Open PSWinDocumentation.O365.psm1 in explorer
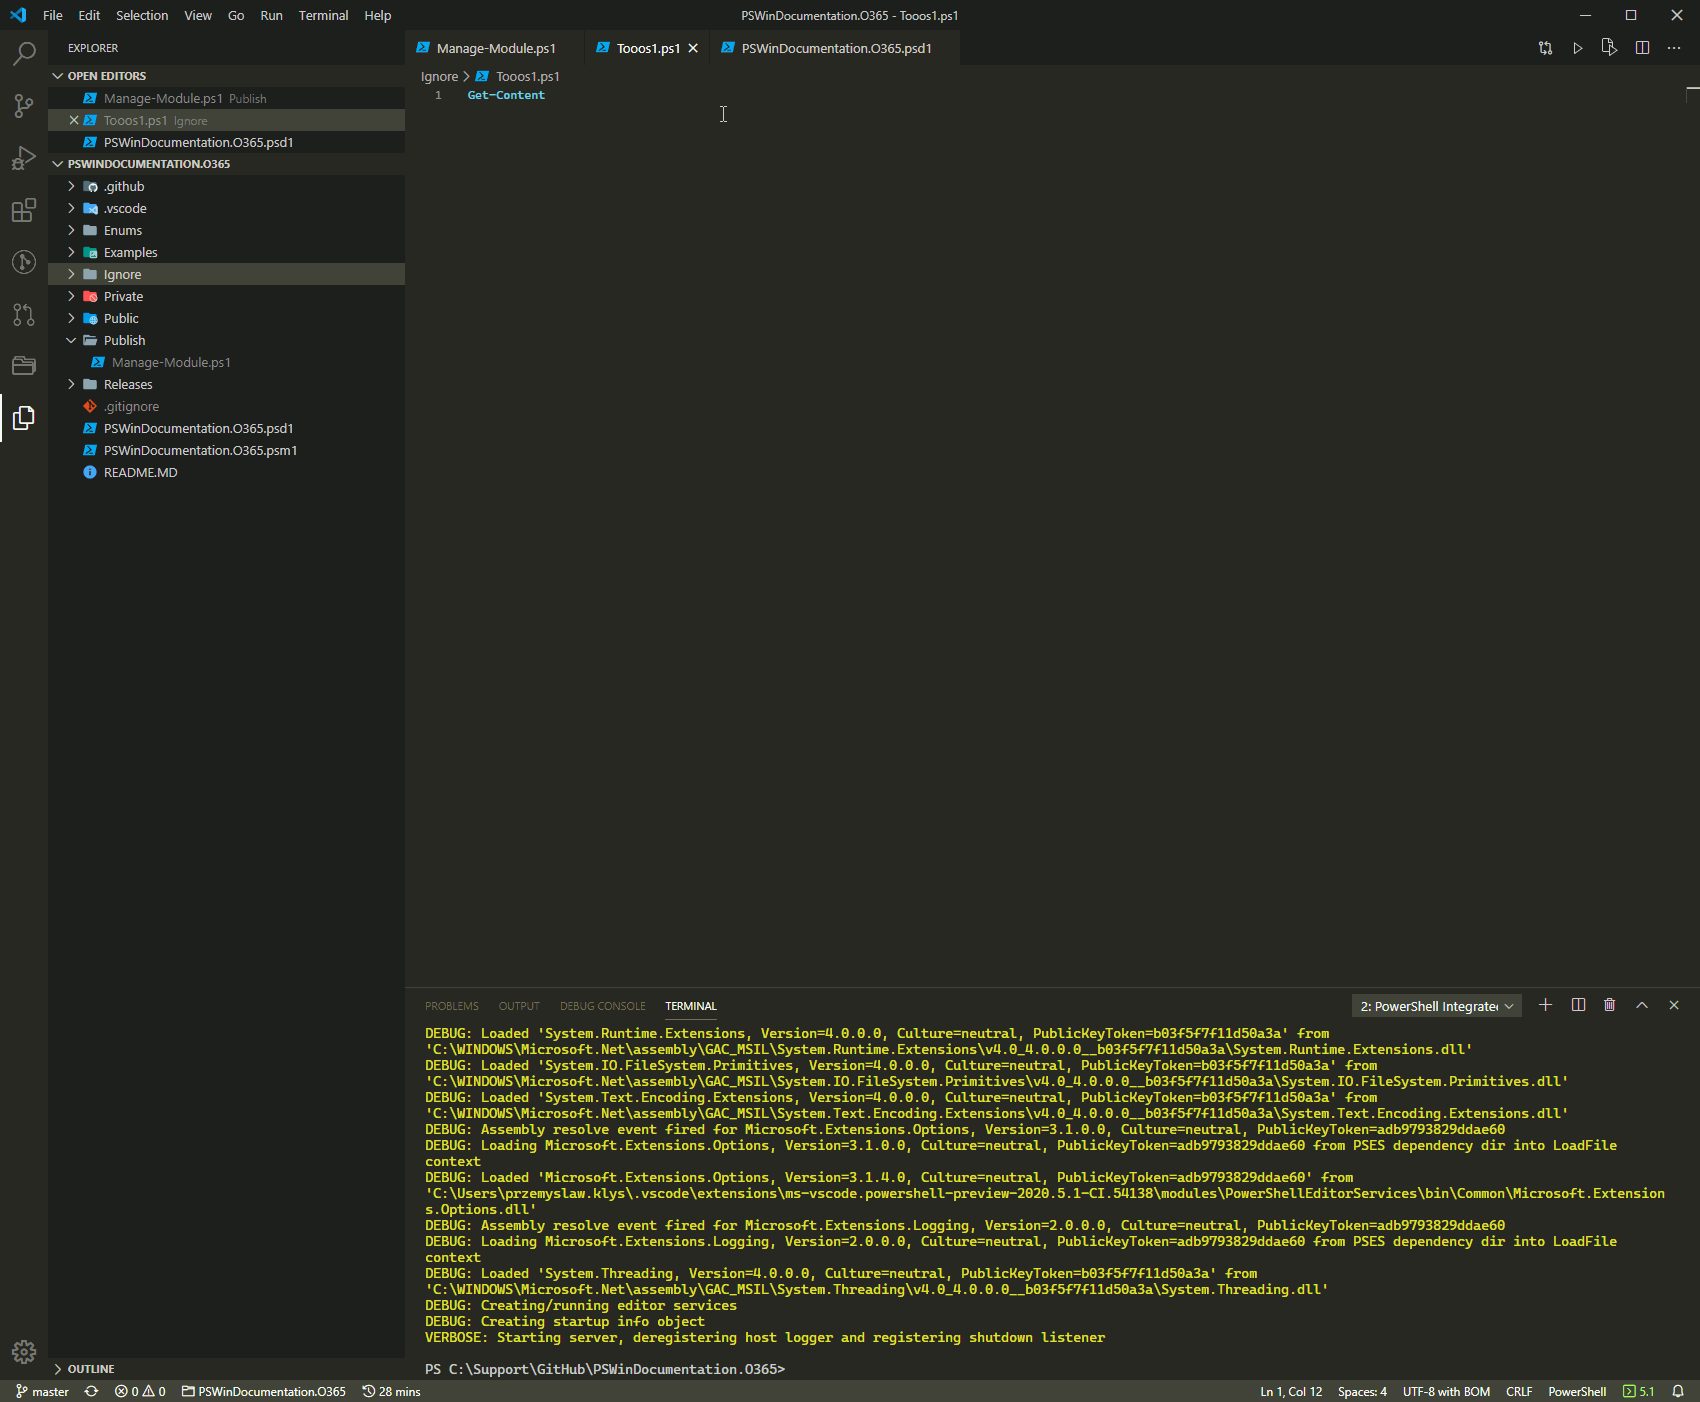The width and height of the screenshot is (1700, 1402). pyautogui.click(x=226, y=450)
